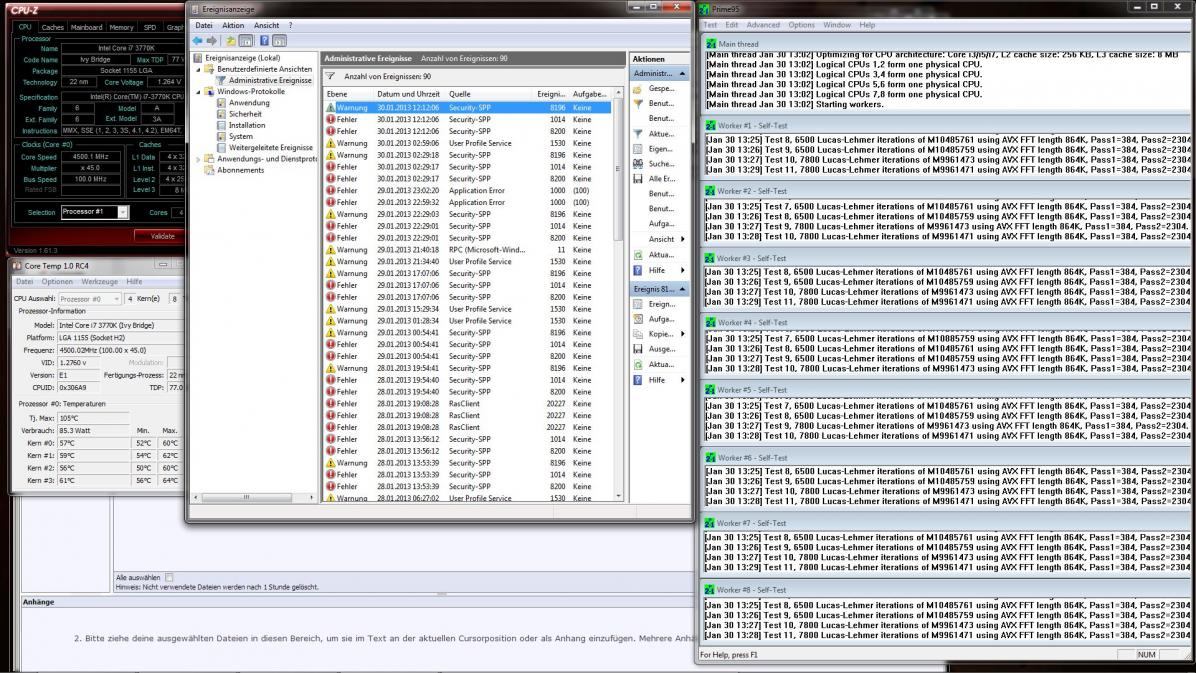This screenshot has width=1196, height=673.
Task: Click the Prime95 title bar icon
Action: coord(704,9)
